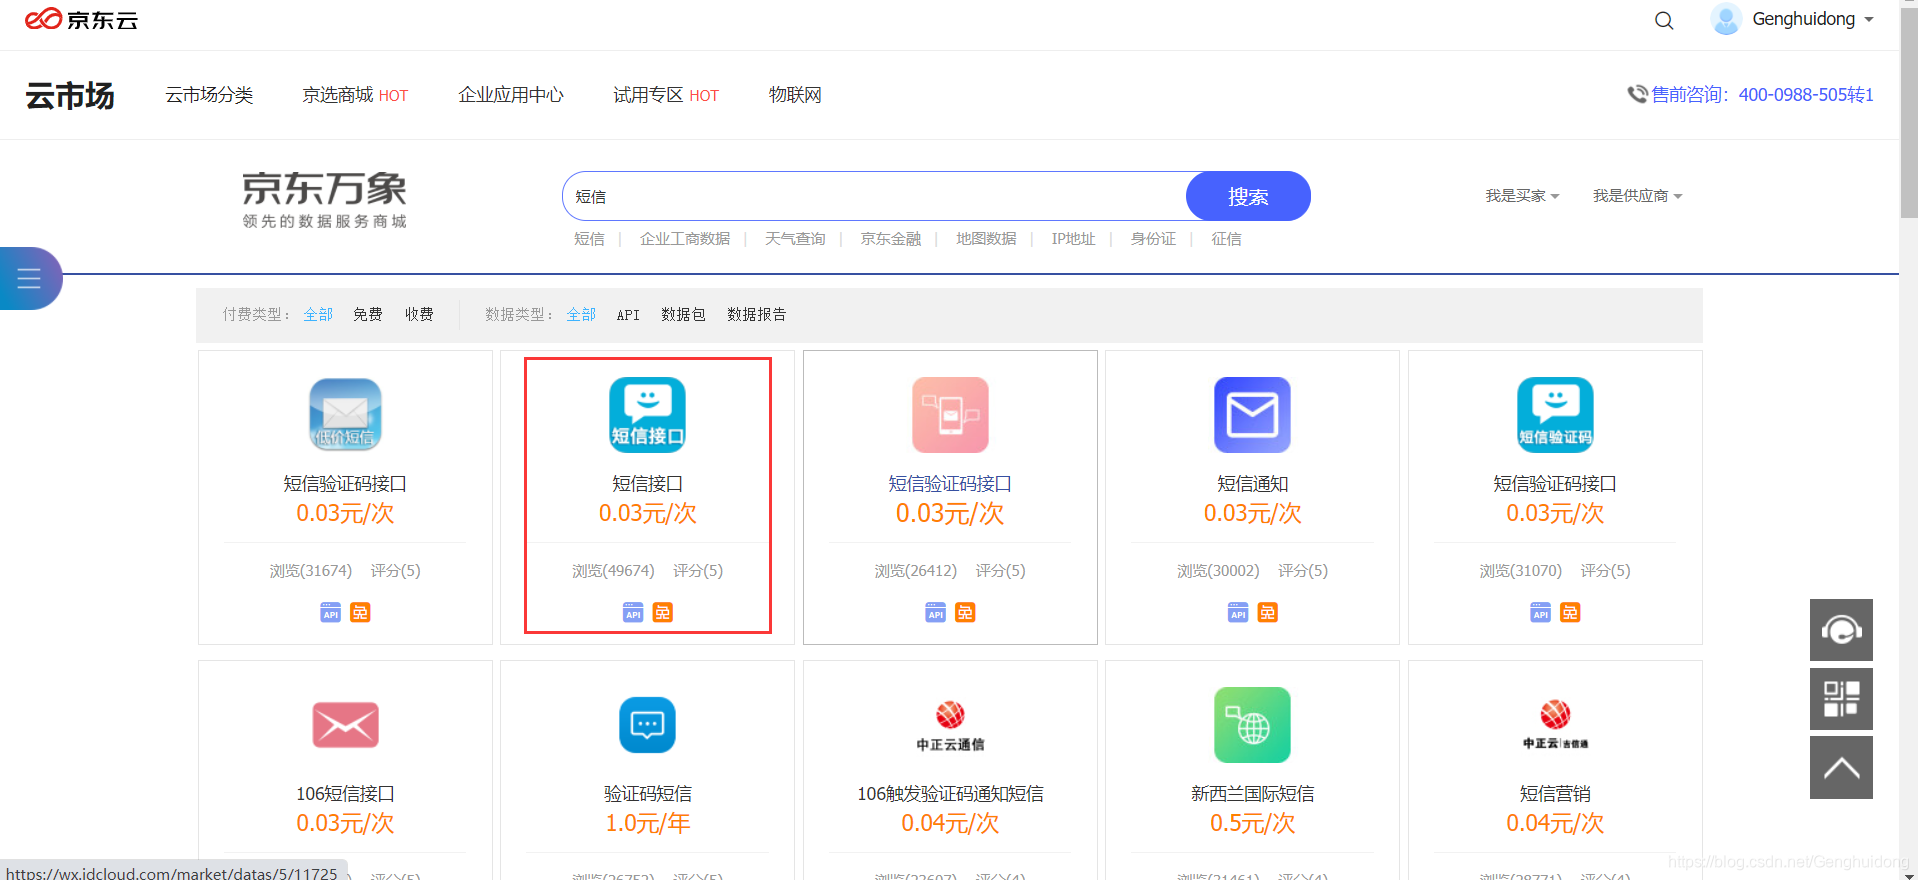Viewport: 1918px width, 880px height.
Task: Click the 京东金融 hot keyword
Action: 891,239
